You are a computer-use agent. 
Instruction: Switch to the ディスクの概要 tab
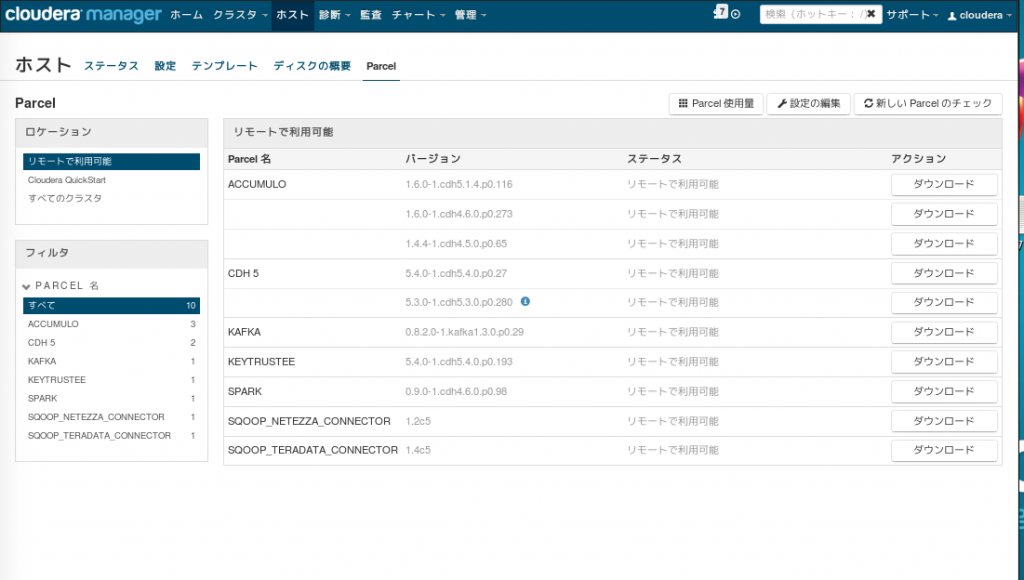pos(312,66)
